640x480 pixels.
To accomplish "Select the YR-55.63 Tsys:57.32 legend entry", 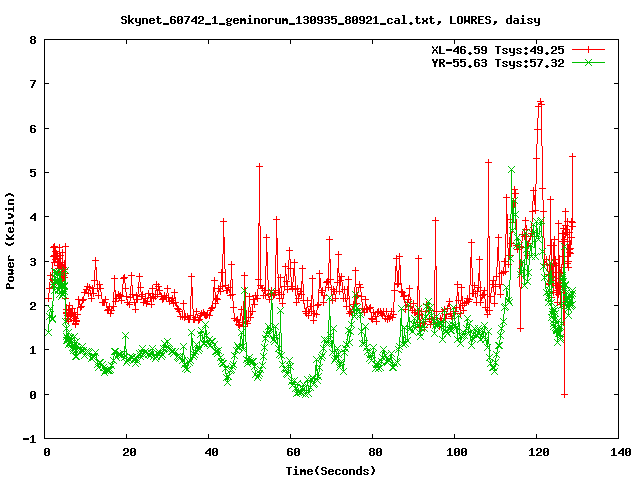I will pos(498,63).
